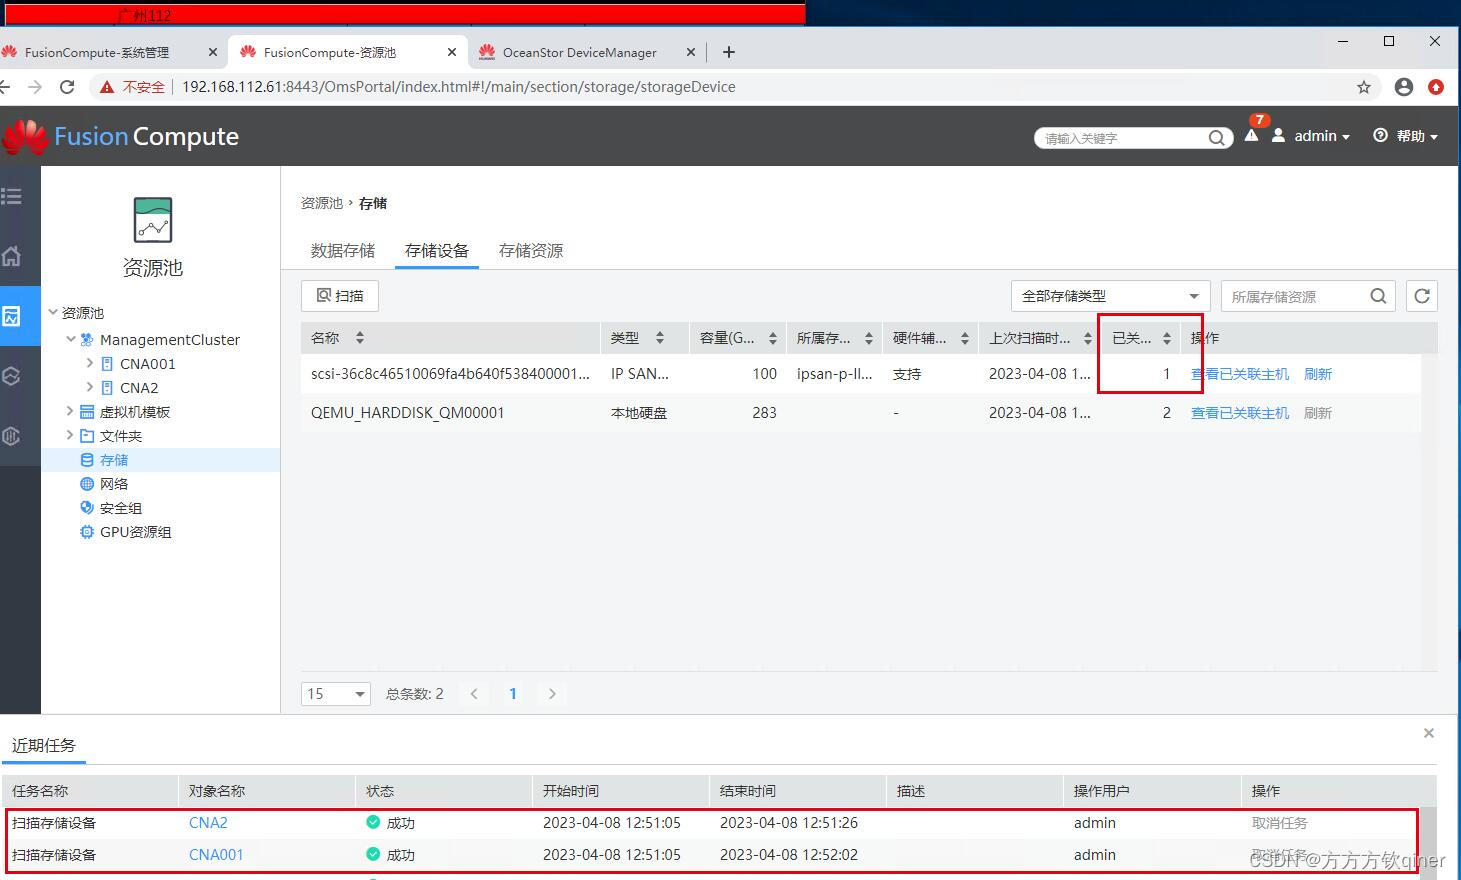Go forward in browser history
Image resolution: width=1461 pixels, height=880 pixels.
pos(35,87)
